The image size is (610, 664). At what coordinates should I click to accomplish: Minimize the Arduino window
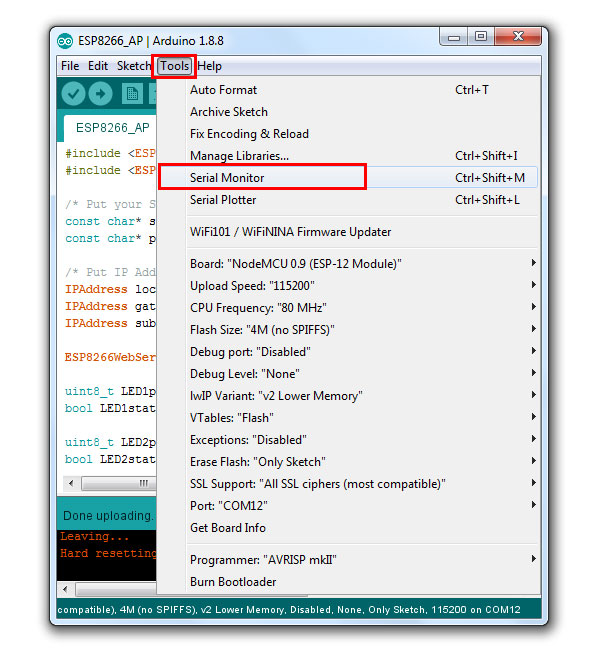pos(454,37)
